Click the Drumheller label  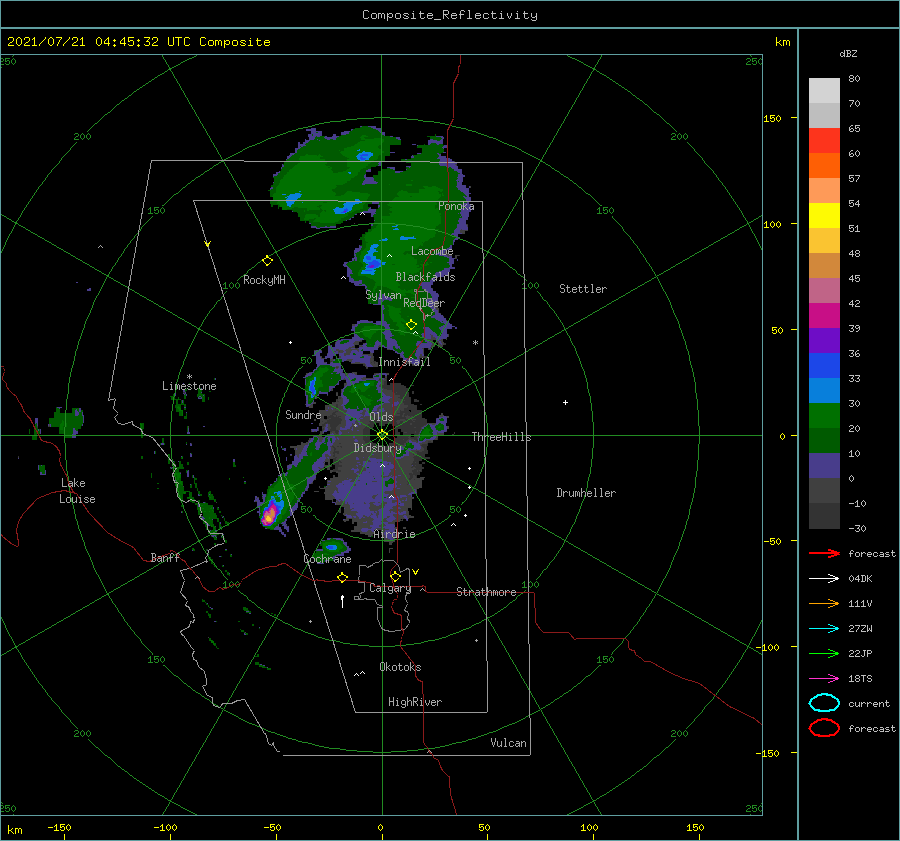pyautogui.click(x=586, y=493)
